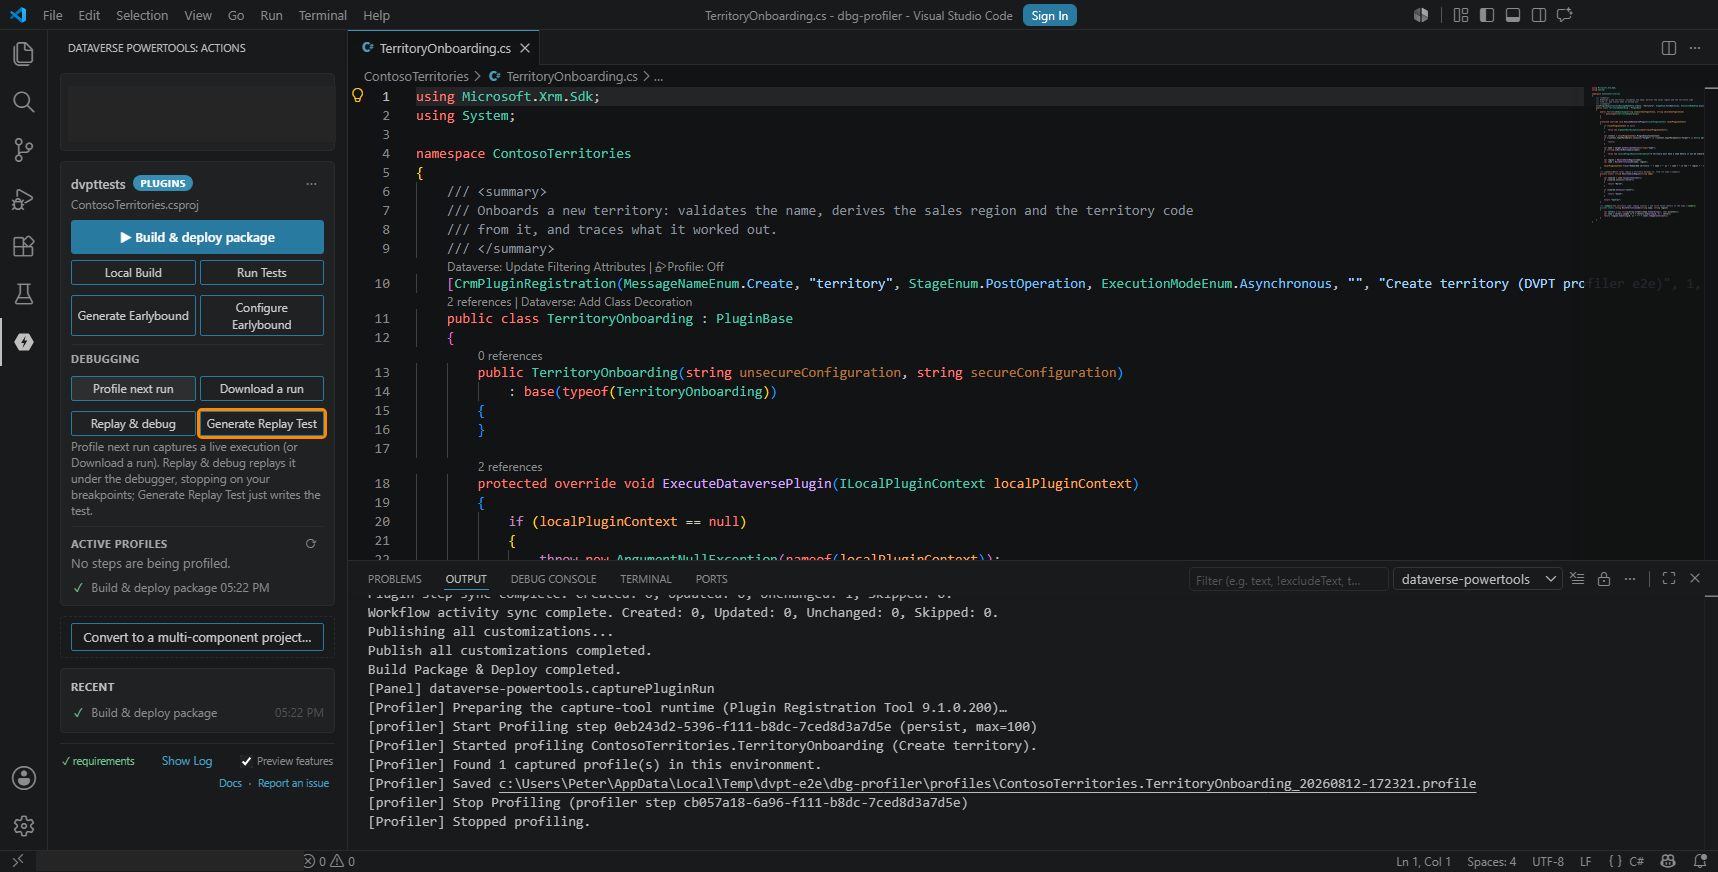
Task: Open the Terminal menu
Action: tap(322, 15)
